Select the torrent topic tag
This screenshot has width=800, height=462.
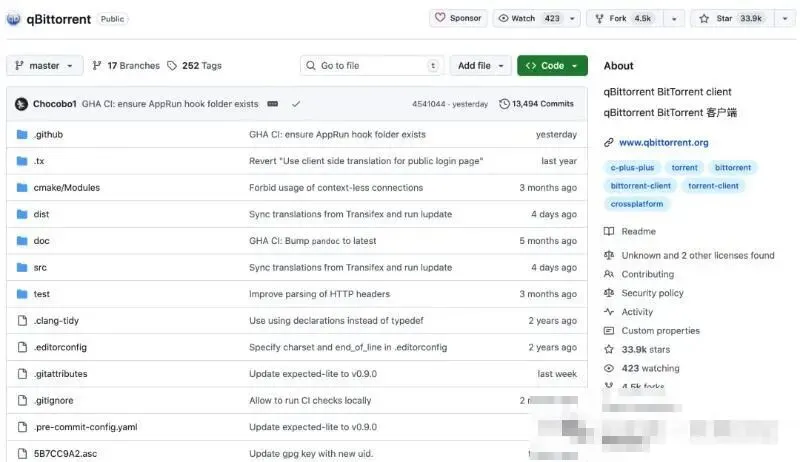pyautogui.click(x=684, y=167)
